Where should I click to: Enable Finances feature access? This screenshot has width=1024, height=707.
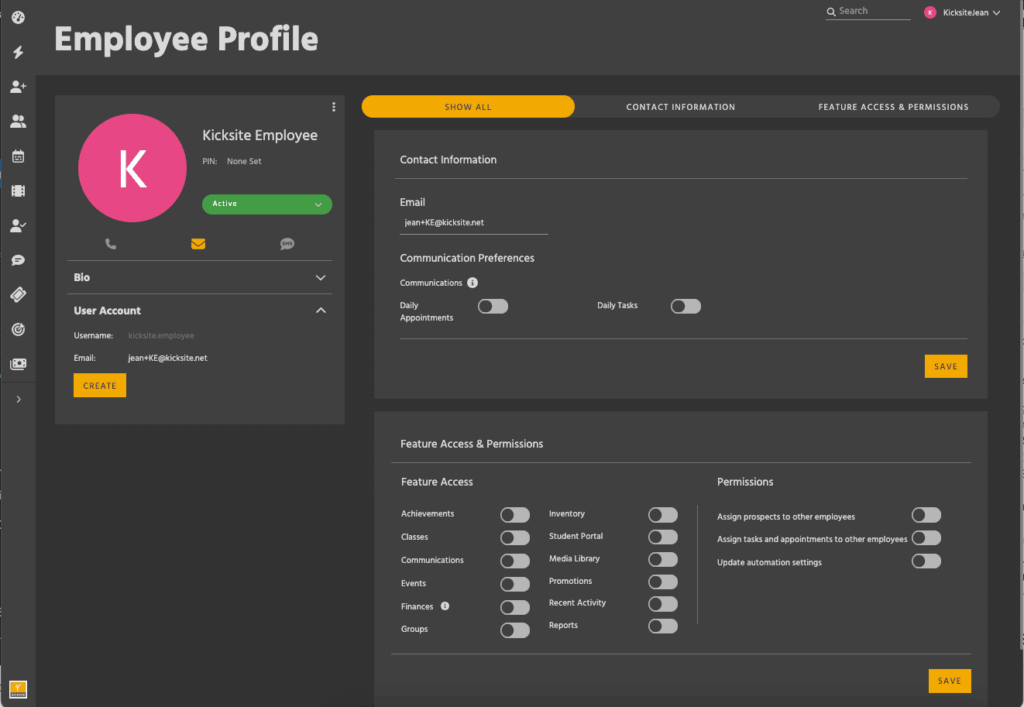(515, 607)
